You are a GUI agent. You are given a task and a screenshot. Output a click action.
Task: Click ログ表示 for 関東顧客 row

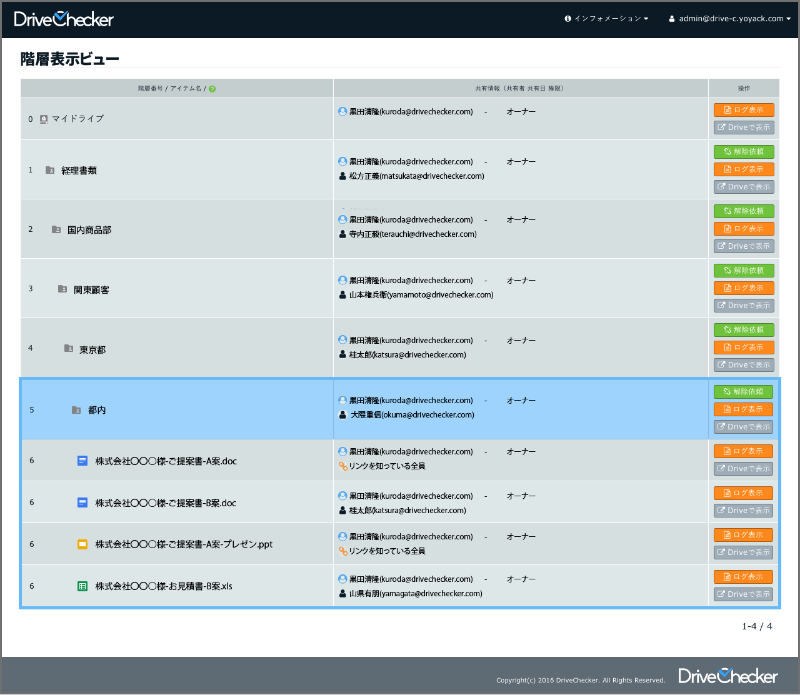pyautogui.click(x=744, y=288)
